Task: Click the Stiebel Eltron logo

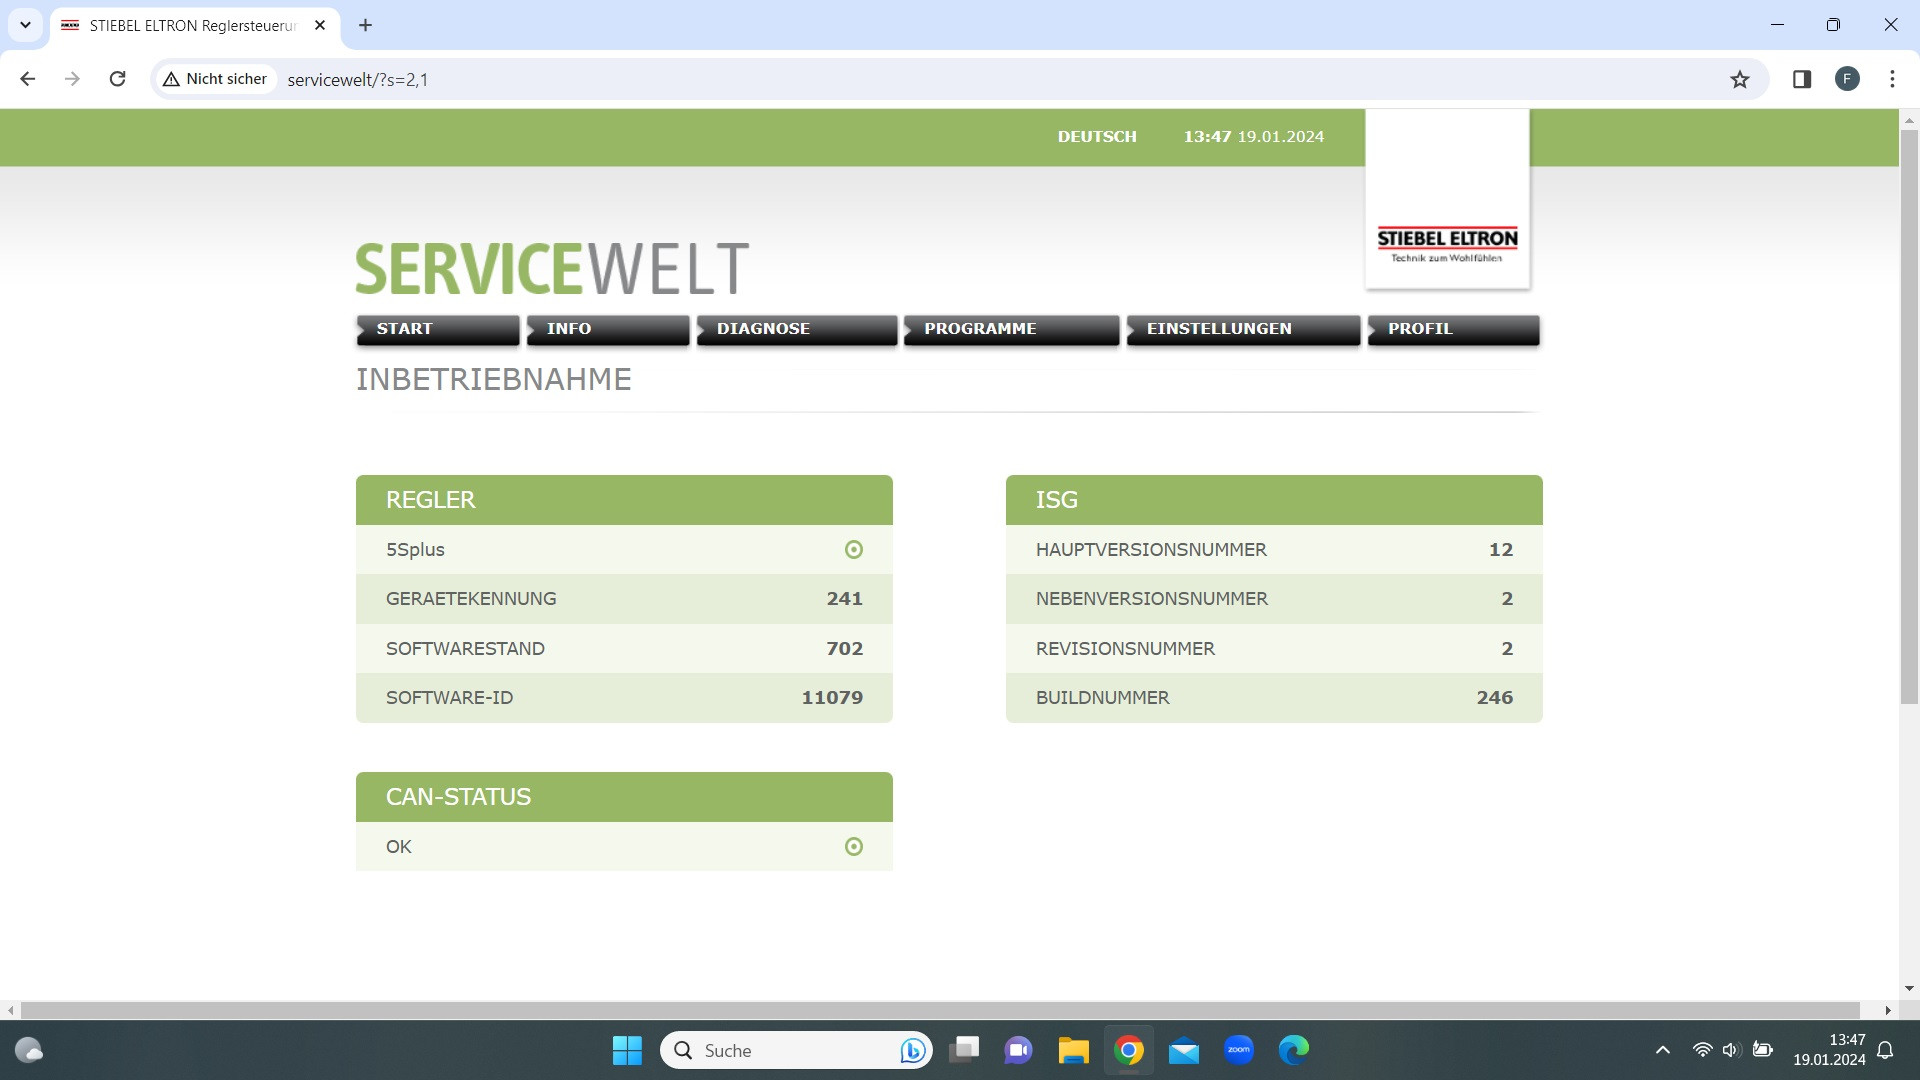Action: [1447, 243]
